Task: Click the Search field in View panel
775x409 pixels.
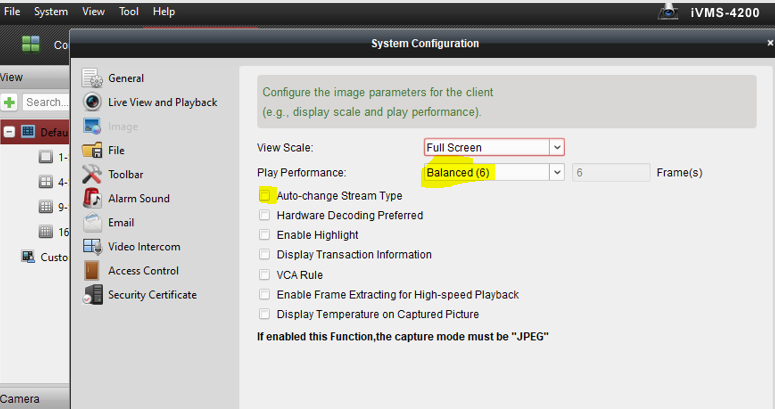Action: tap(45, 102)
